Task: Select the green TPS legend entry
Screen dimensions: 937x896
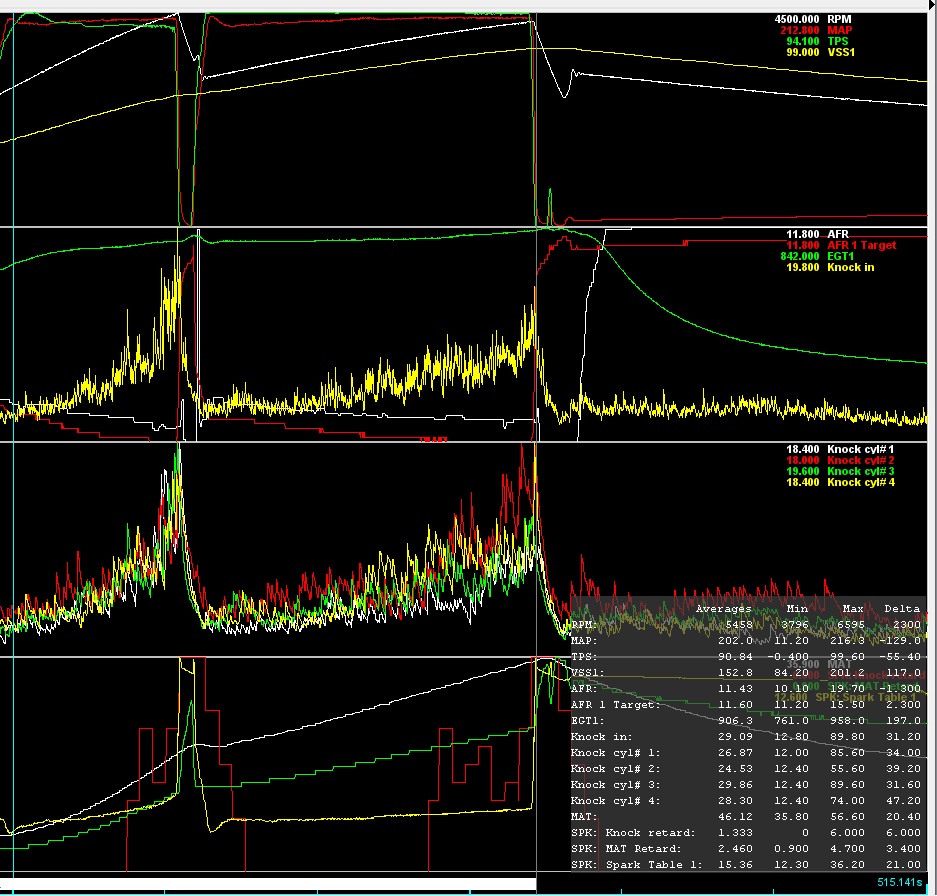Action: (x=837, y=41)
